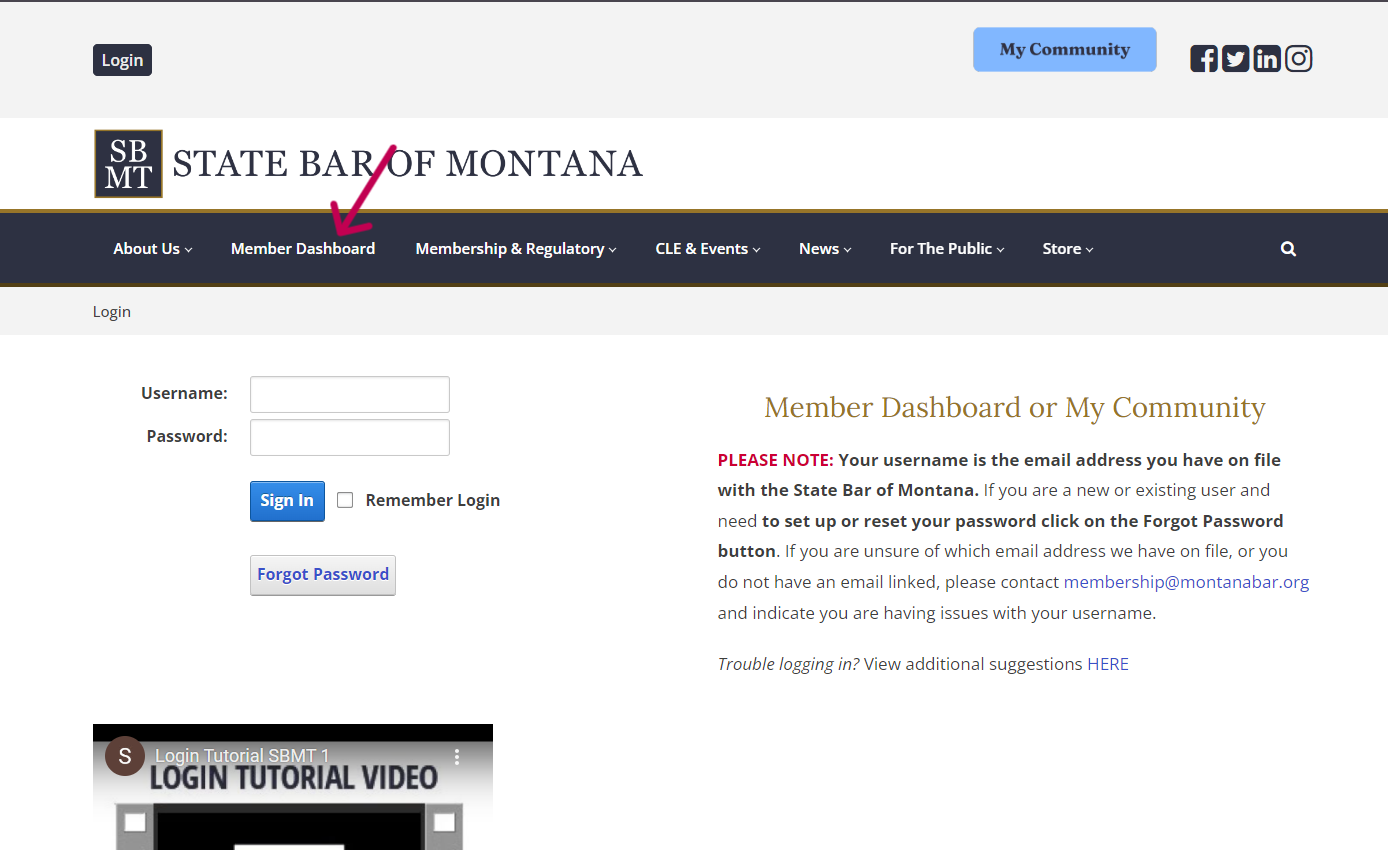This screenshot has height=850, width=1388.
Task: Click the SBMT logo
Action: pyautogui.click(x=128, y=163)
